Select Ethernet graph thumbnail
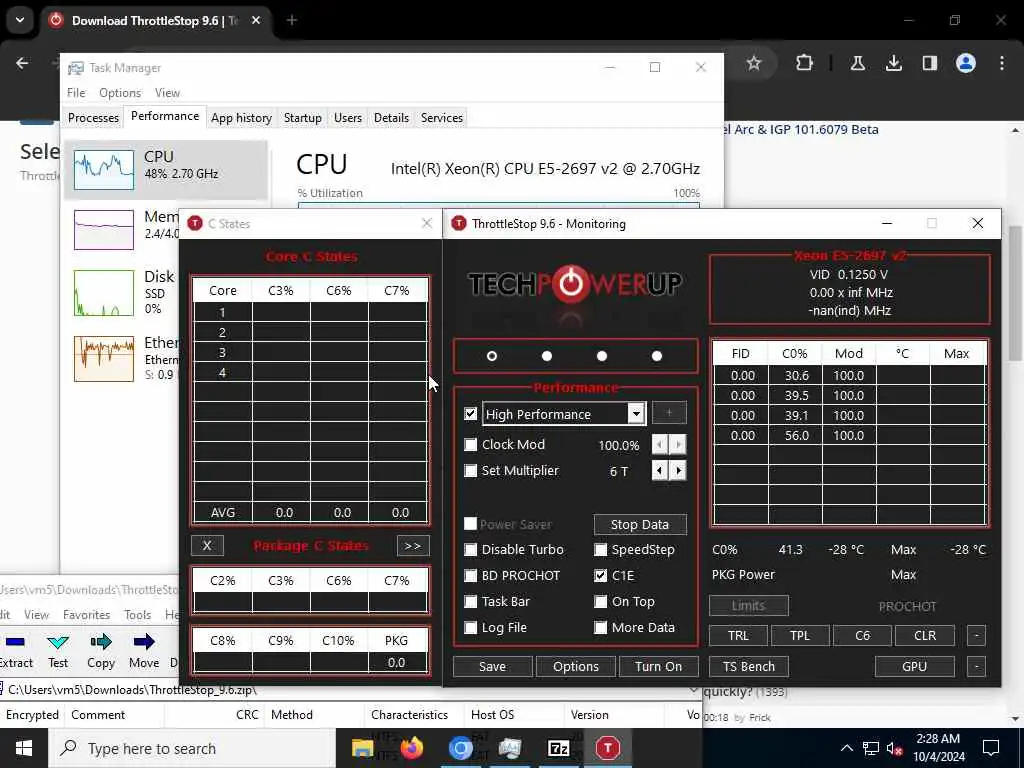 point(104,359)
